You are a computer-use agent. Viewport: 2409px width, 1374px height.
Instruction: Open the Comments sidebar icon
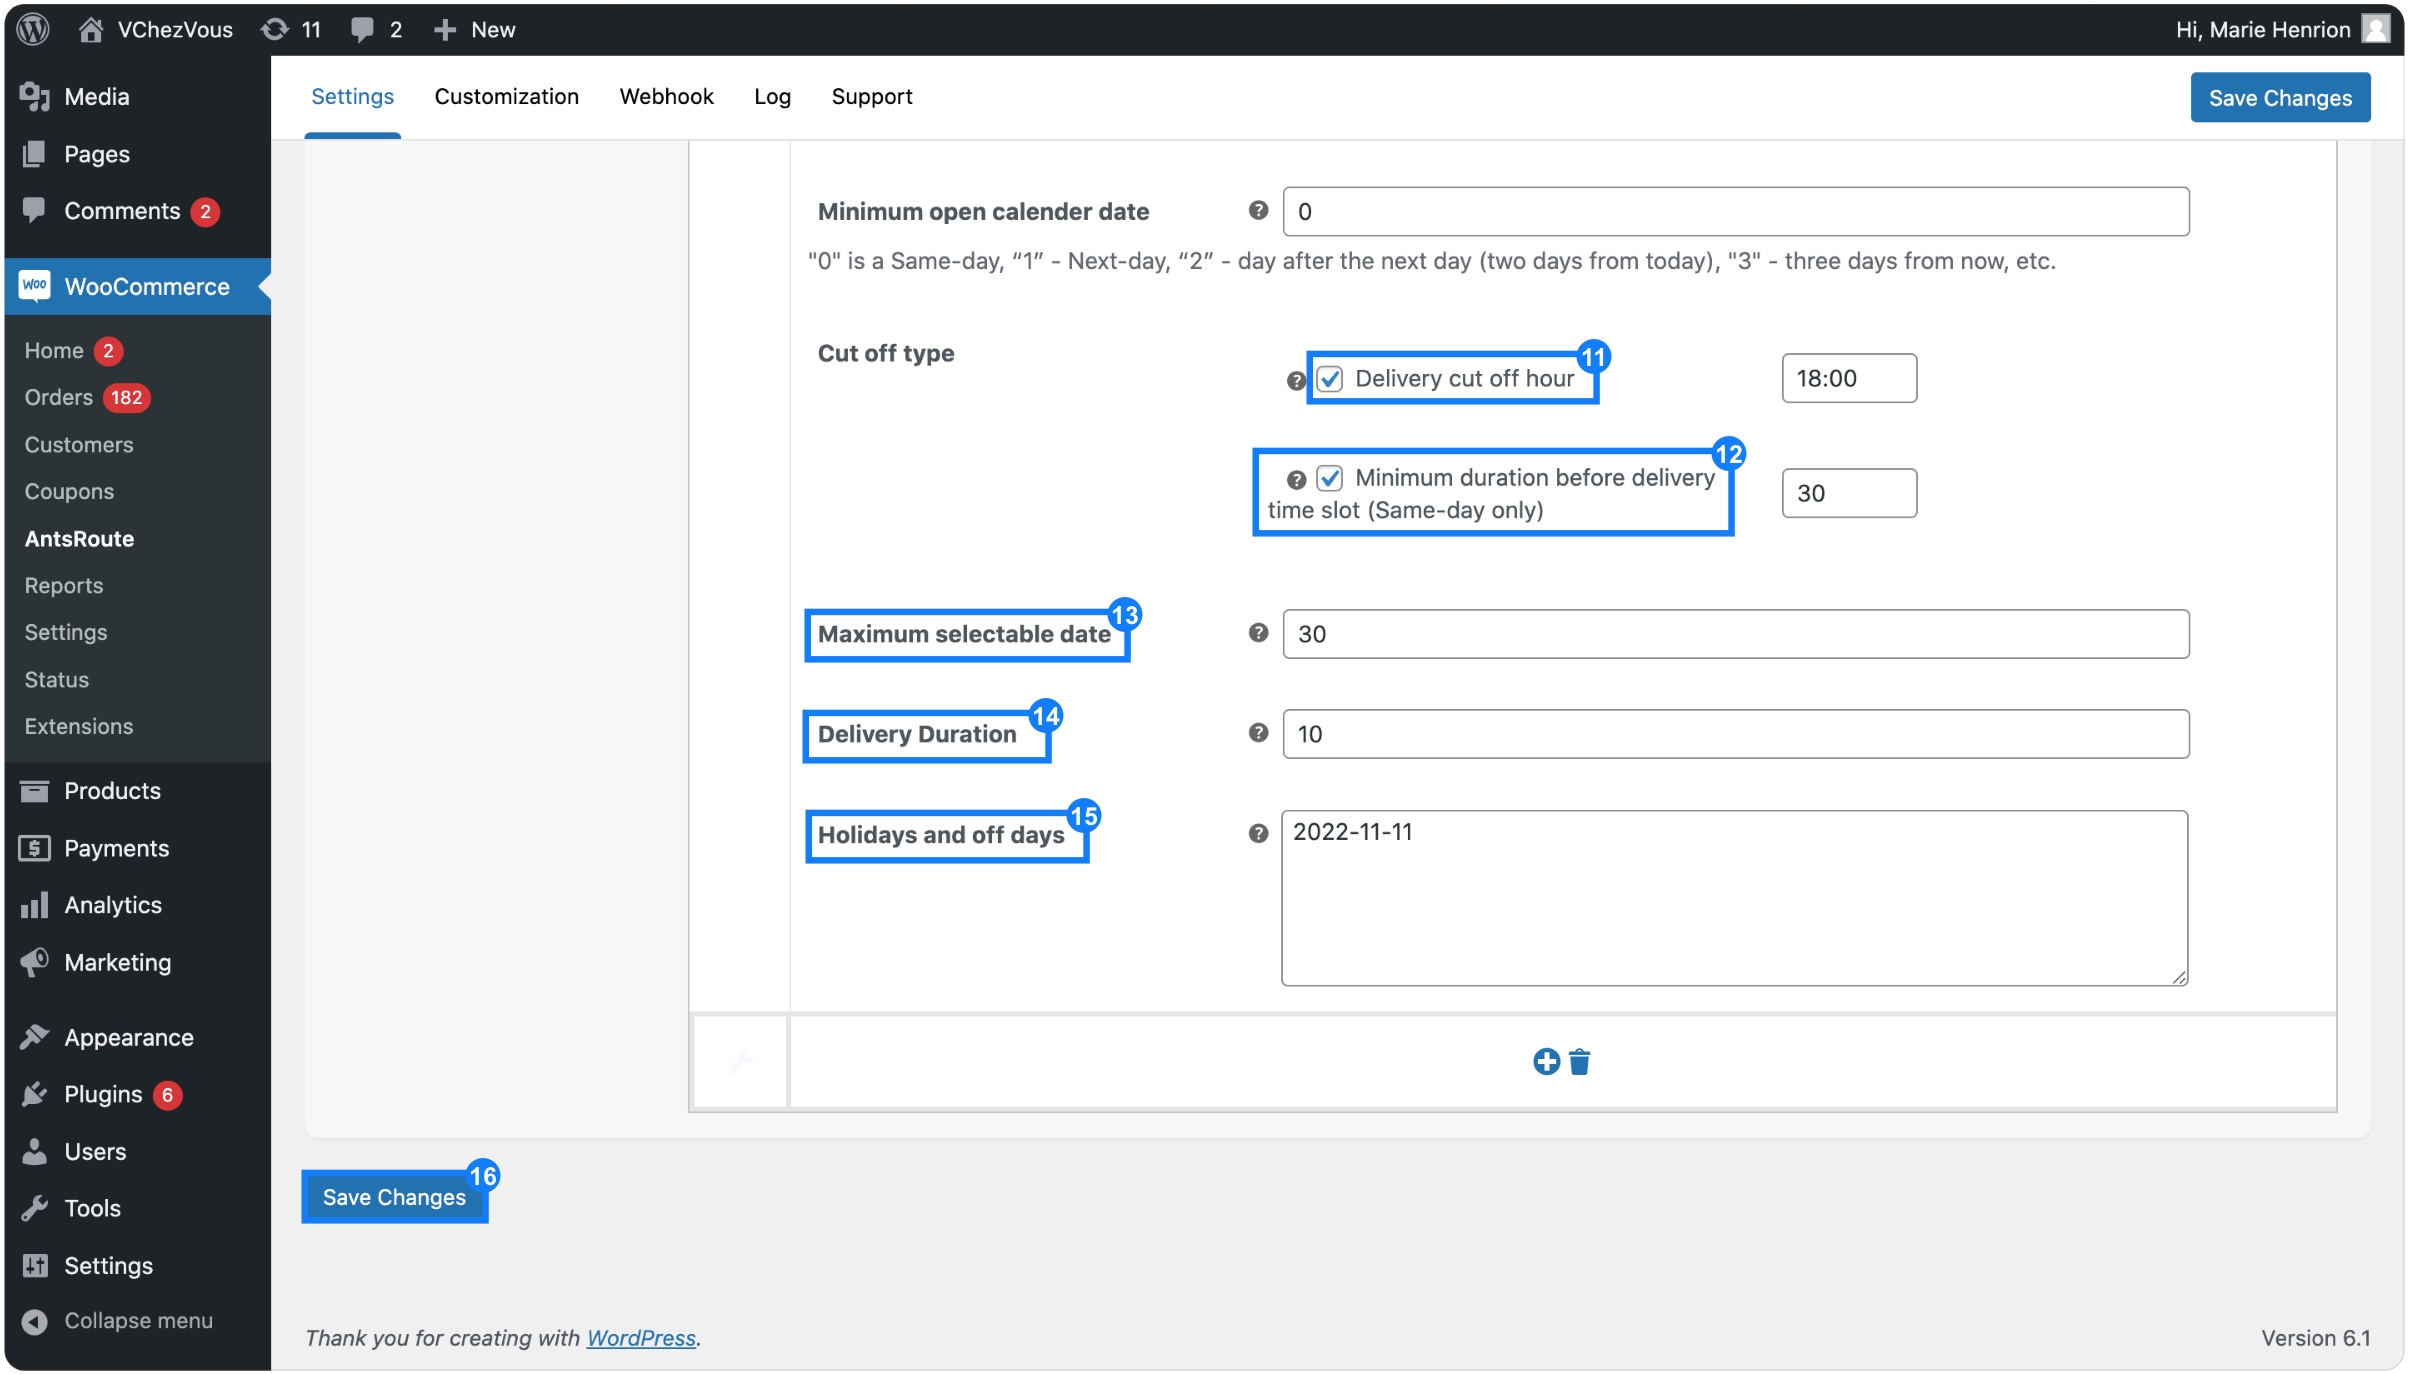[x=34, y=210]
